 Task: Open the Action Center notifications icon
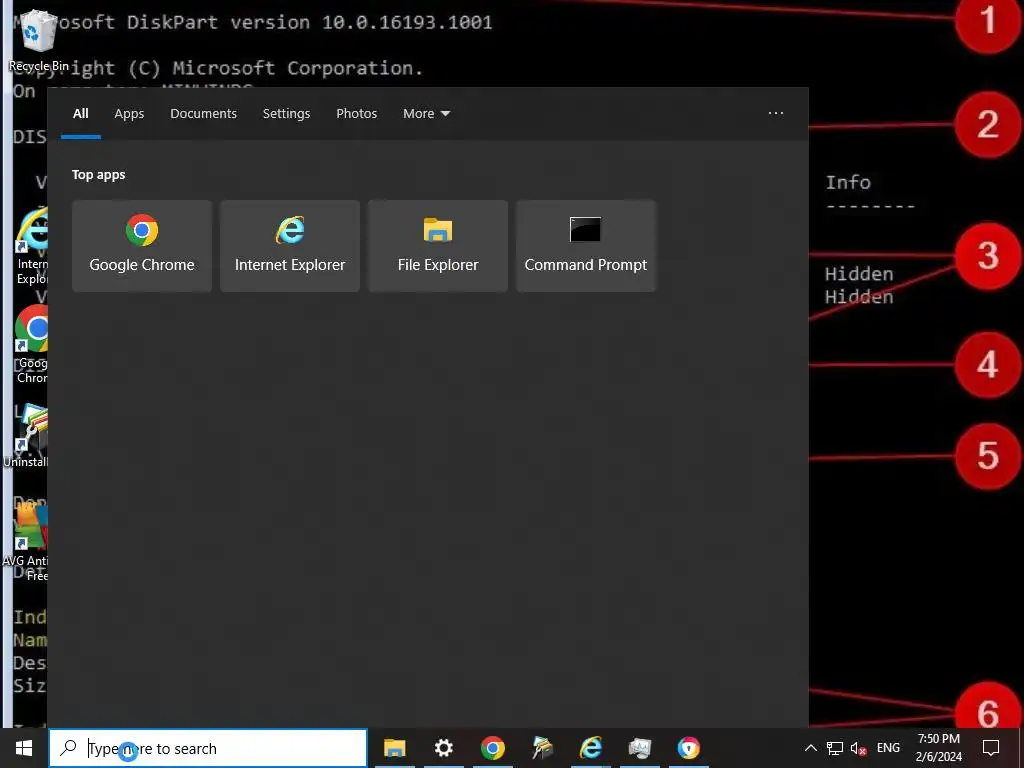(x=991, y=748)
